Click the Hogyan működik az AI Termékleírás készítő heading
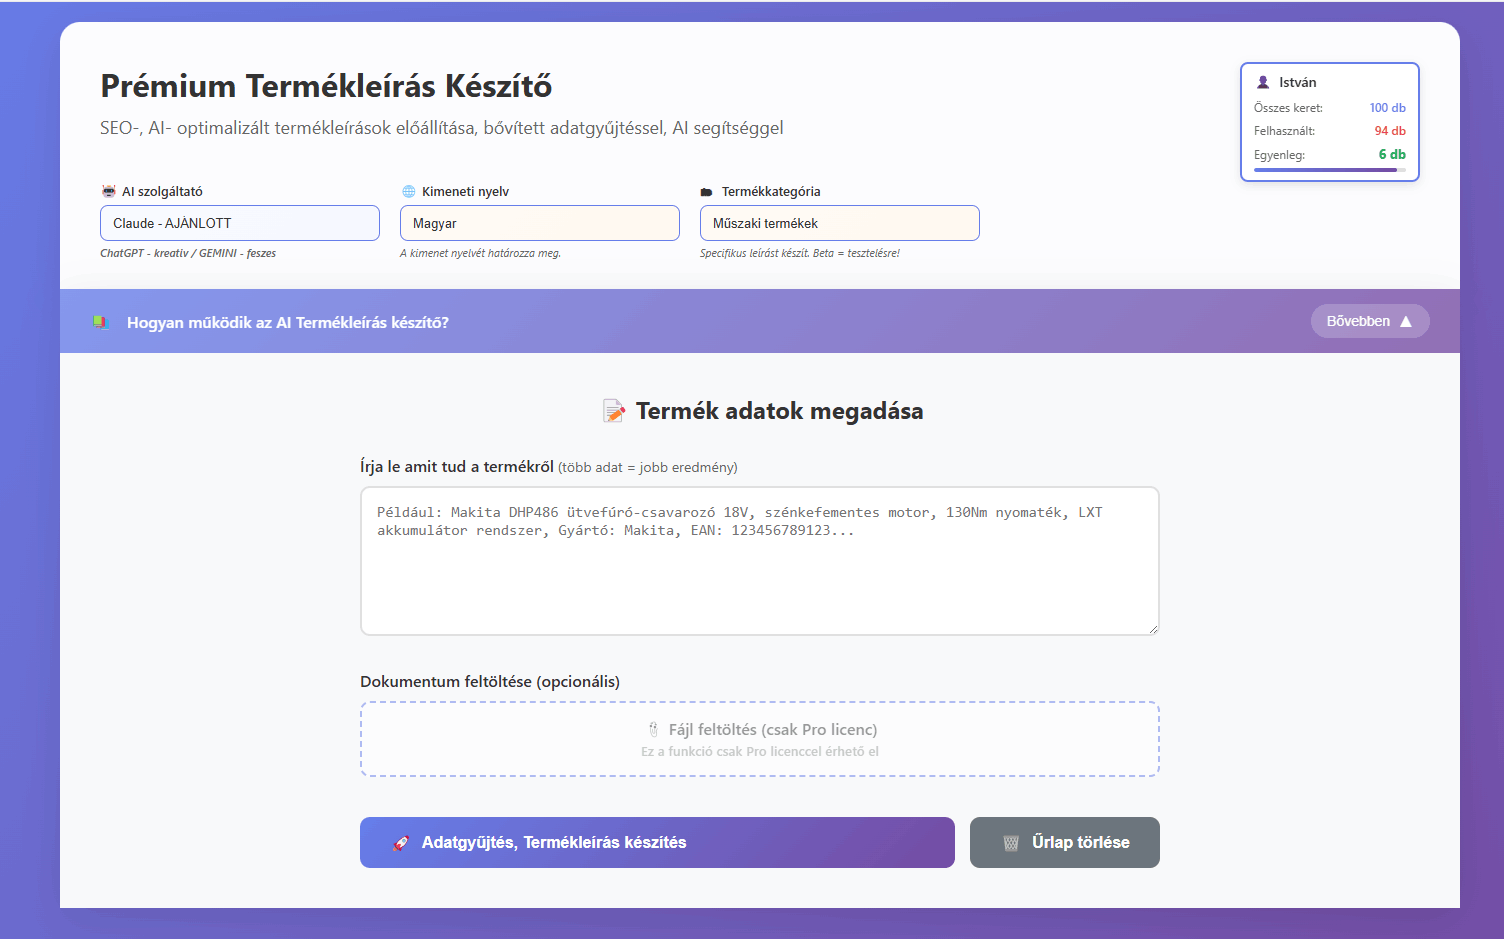 (288, 322)
